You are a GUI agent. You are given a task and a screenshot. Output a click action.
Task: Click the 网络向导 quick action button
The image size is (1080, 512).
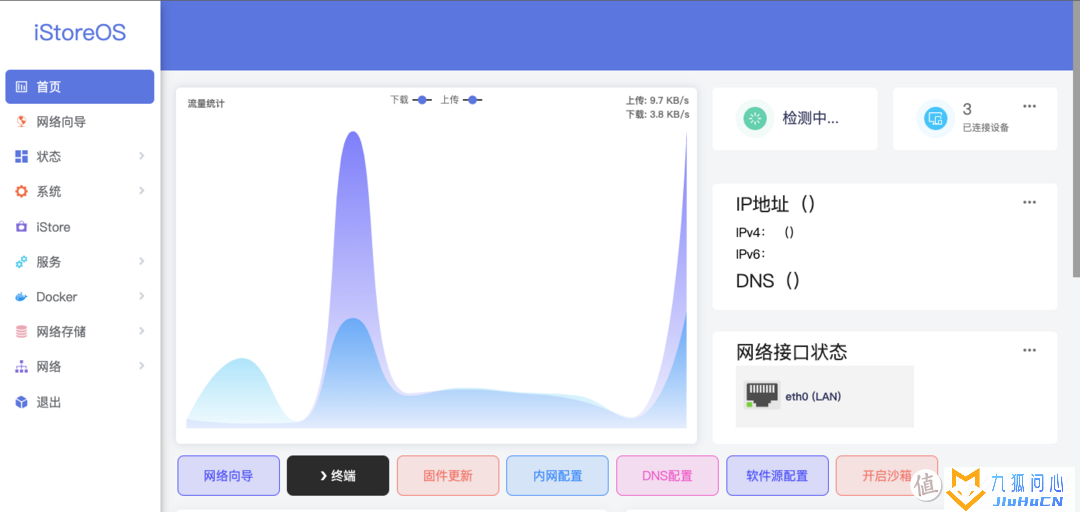pos(229,475)
